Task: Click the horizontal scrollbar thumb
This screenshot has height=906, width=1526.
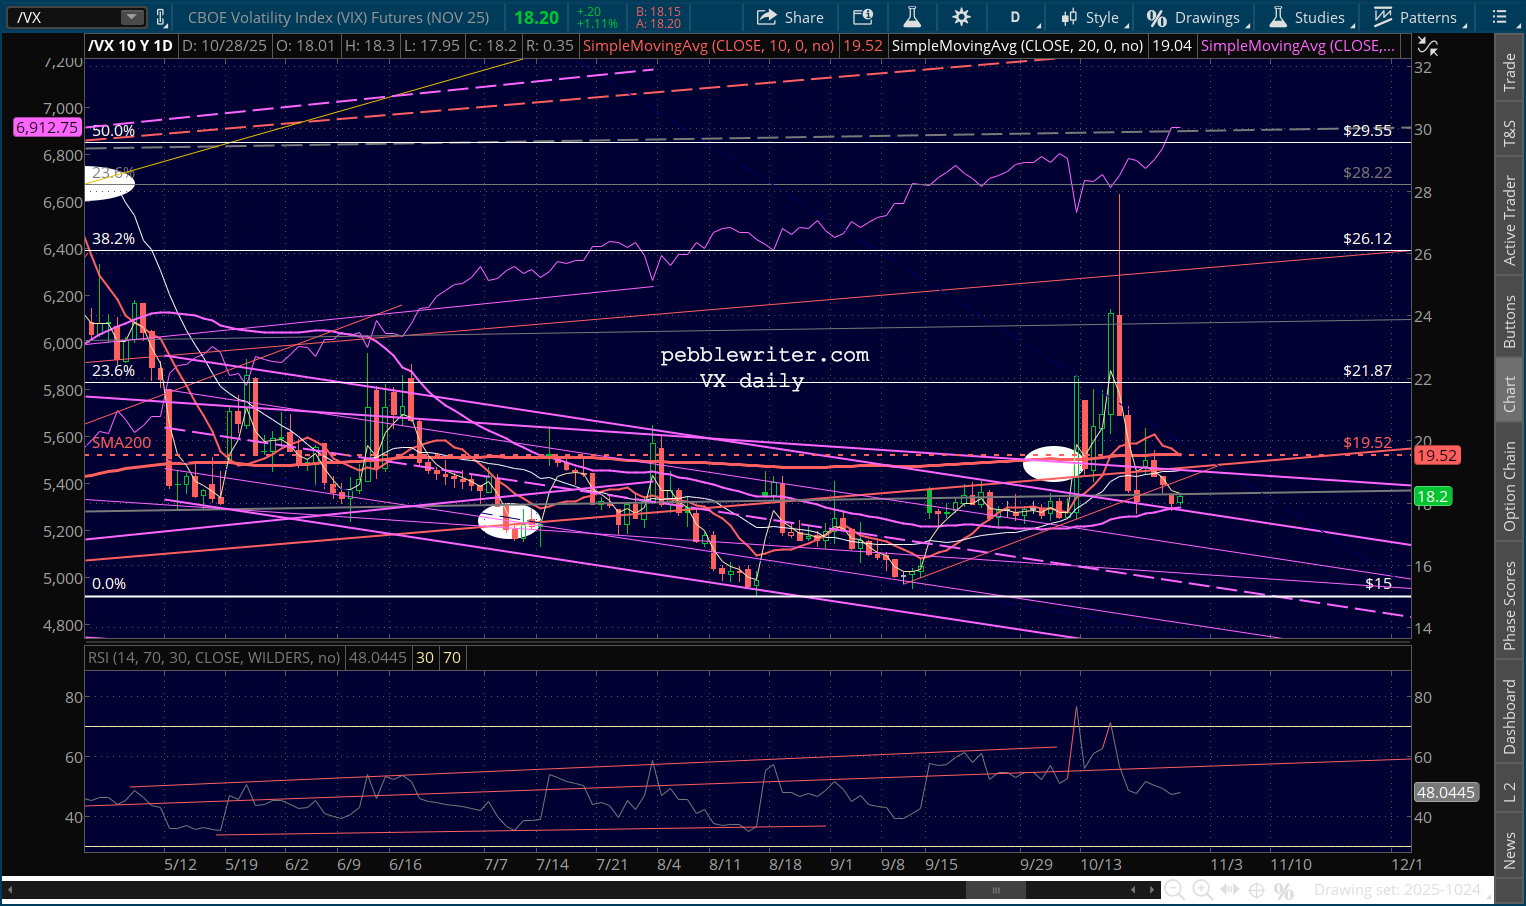Action: click(996, 890)
